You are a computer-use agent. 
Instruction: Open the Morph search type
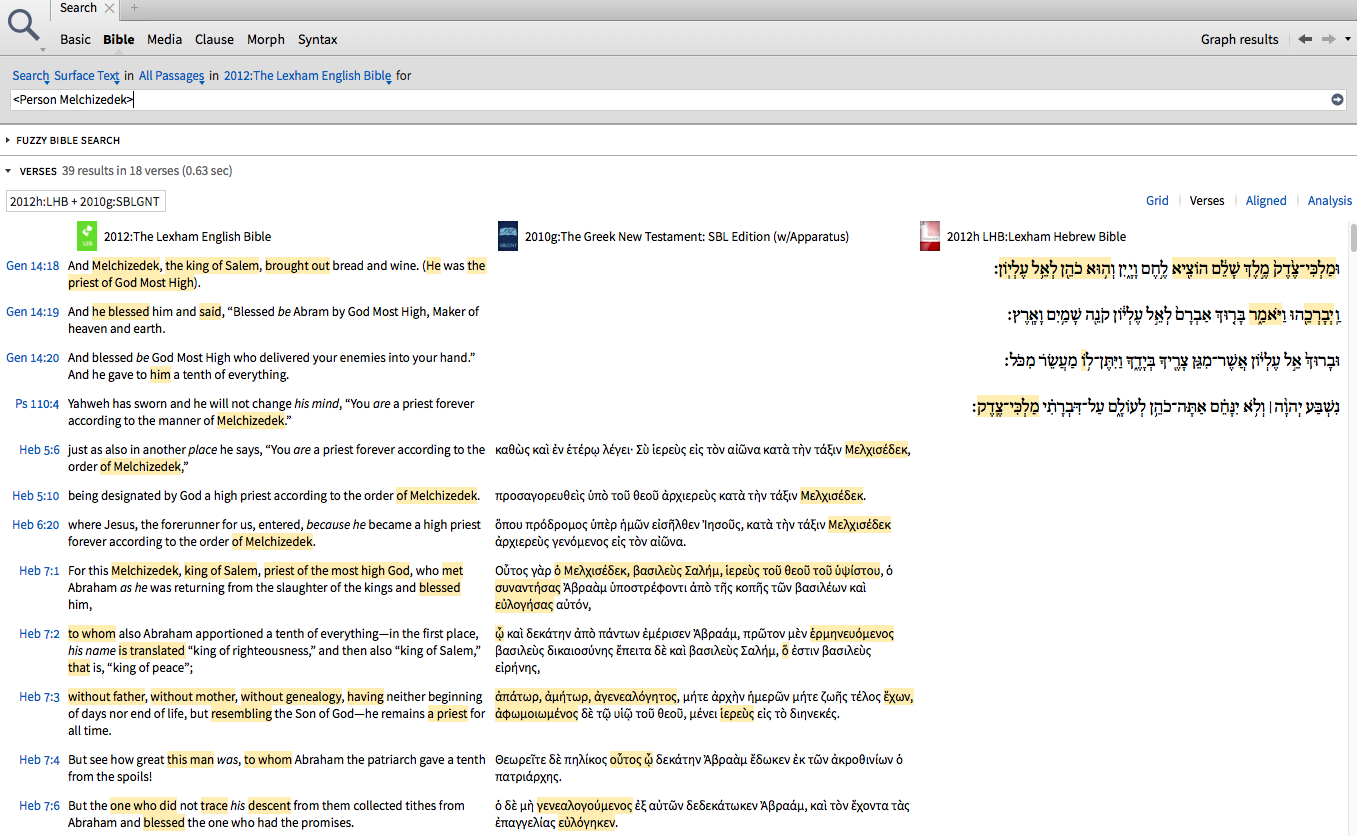click(x=266, y=39)
